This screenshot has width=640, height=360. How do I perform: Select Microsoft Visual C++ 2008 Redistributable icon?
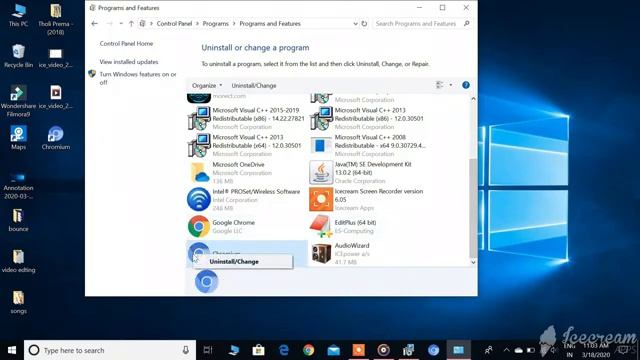coord(321,145)
